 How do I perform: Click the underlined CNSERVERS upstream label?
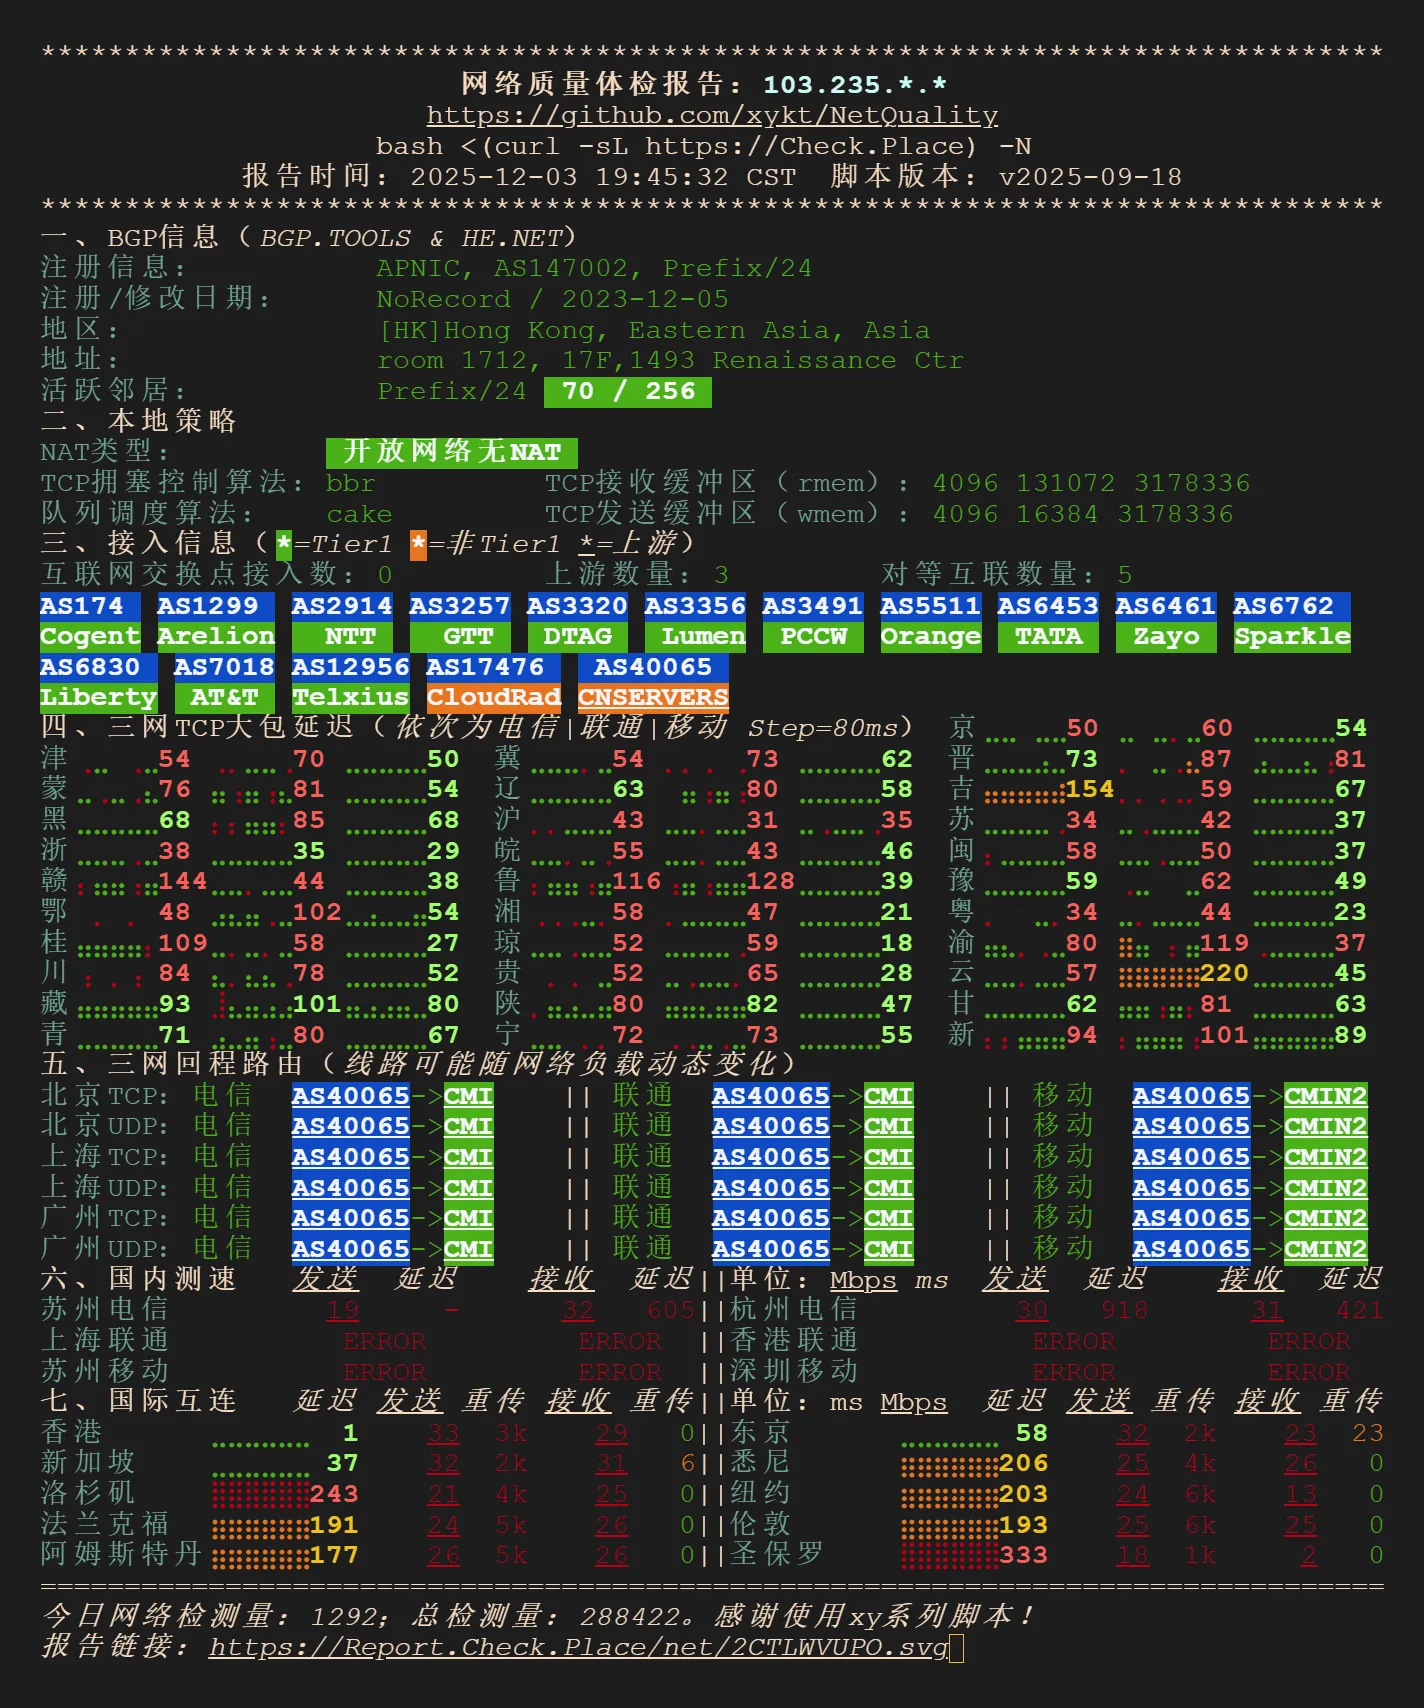[x=653, y=697]
